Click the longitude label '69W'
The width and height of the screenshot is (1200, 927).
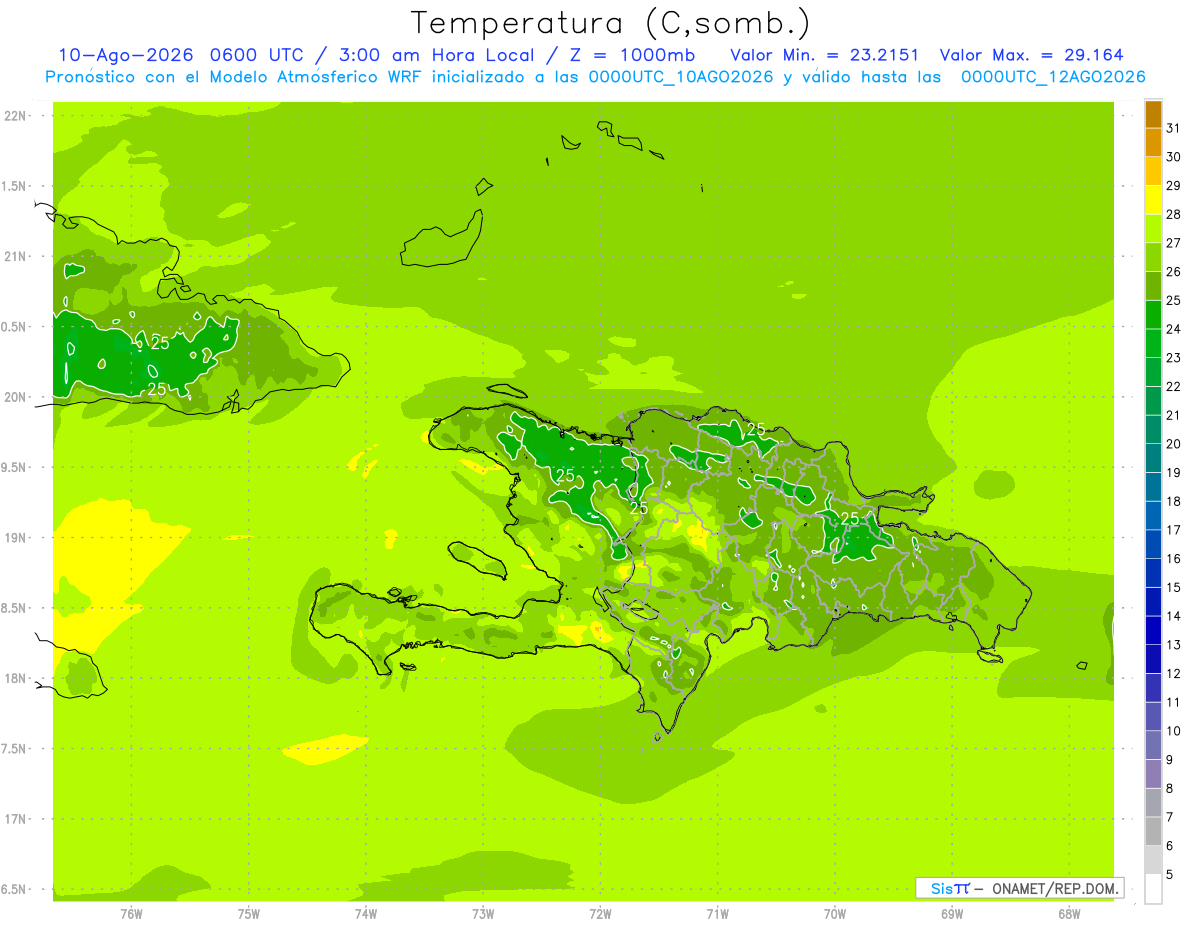(x=952, y=914)
